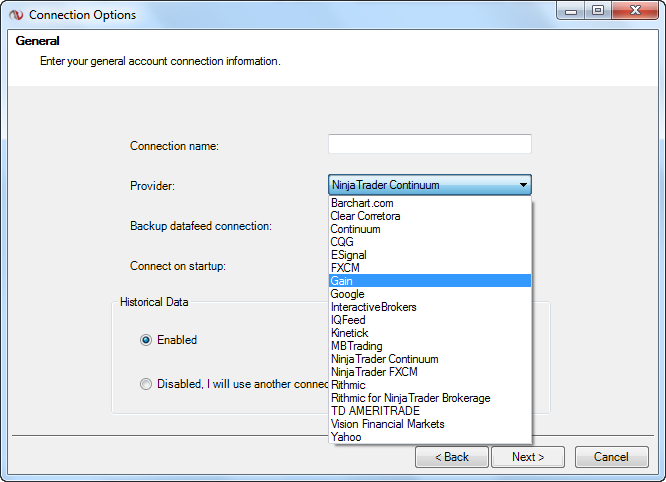Choose Yahoo as provider

point(430,437)
